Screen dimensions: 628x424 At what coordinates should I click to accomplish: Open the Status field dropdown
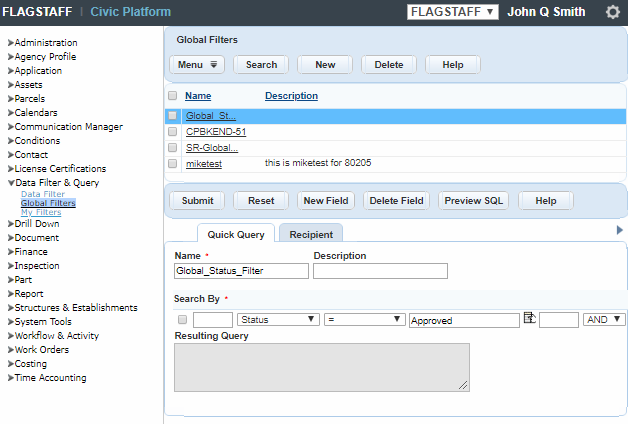[278, 320]
